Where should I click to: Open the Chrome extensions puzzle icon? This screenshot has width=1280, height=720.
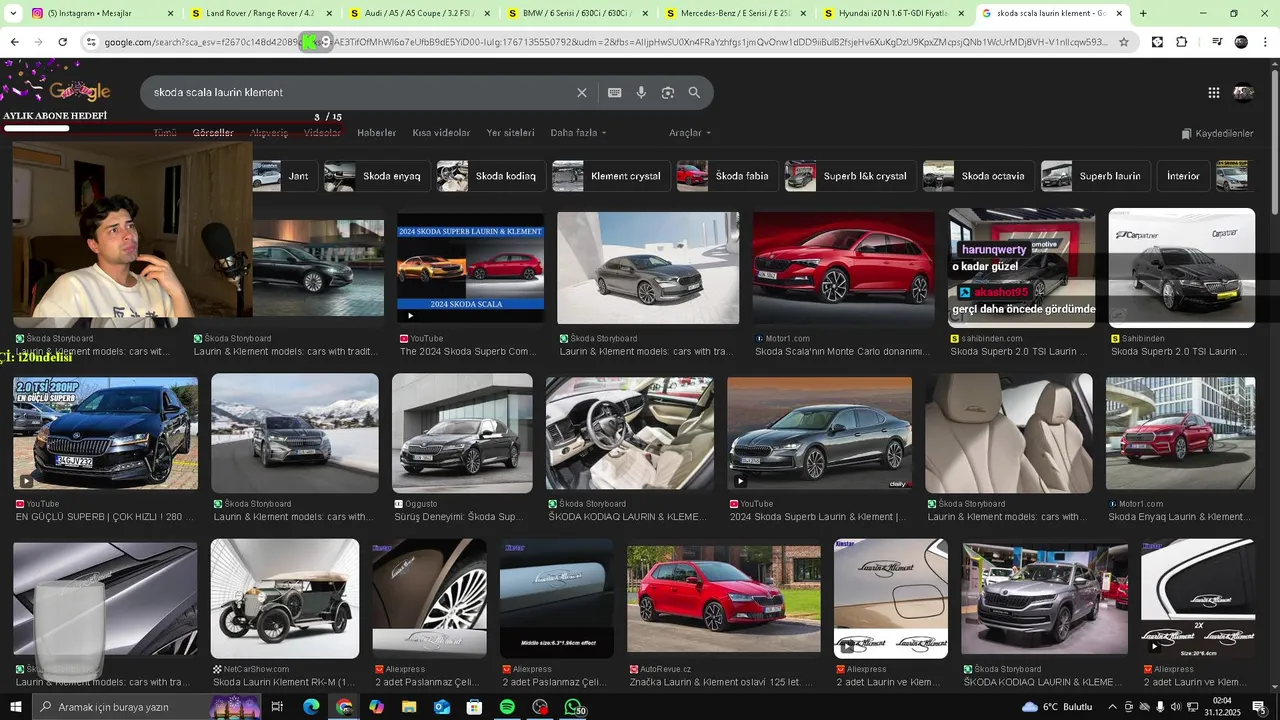click(x=1182, y=42)
